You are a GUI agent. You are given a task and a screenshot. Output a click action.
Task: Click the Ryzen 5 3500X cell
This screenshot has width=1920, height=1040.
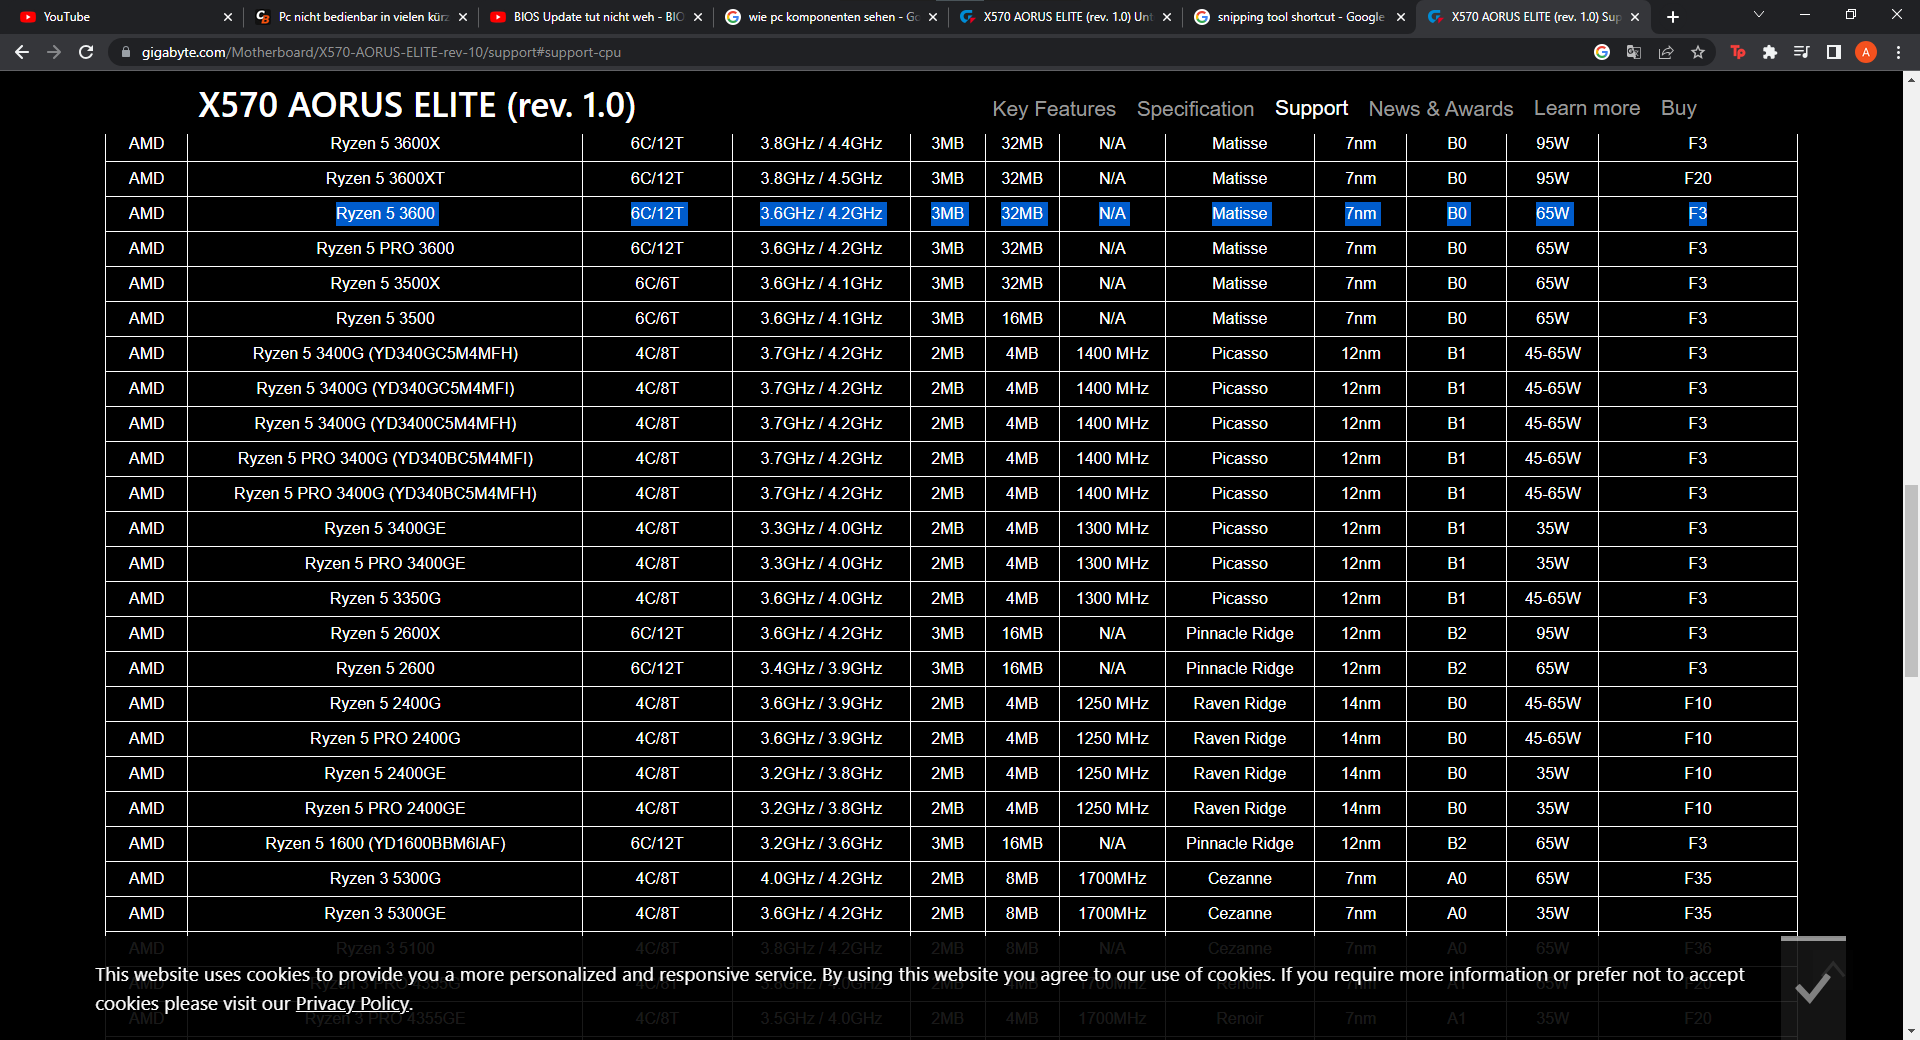pos(385,283)
